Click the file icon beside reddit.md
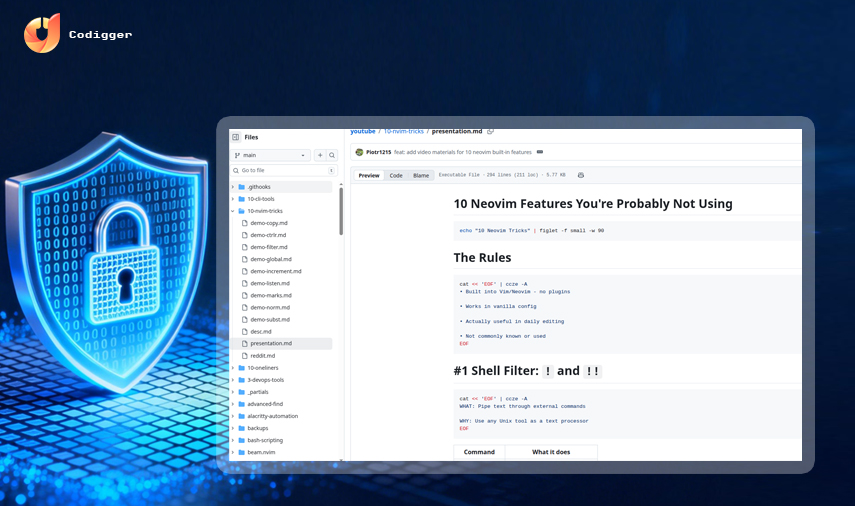Screen dimensions: 855x506 [x=245, y=356]
